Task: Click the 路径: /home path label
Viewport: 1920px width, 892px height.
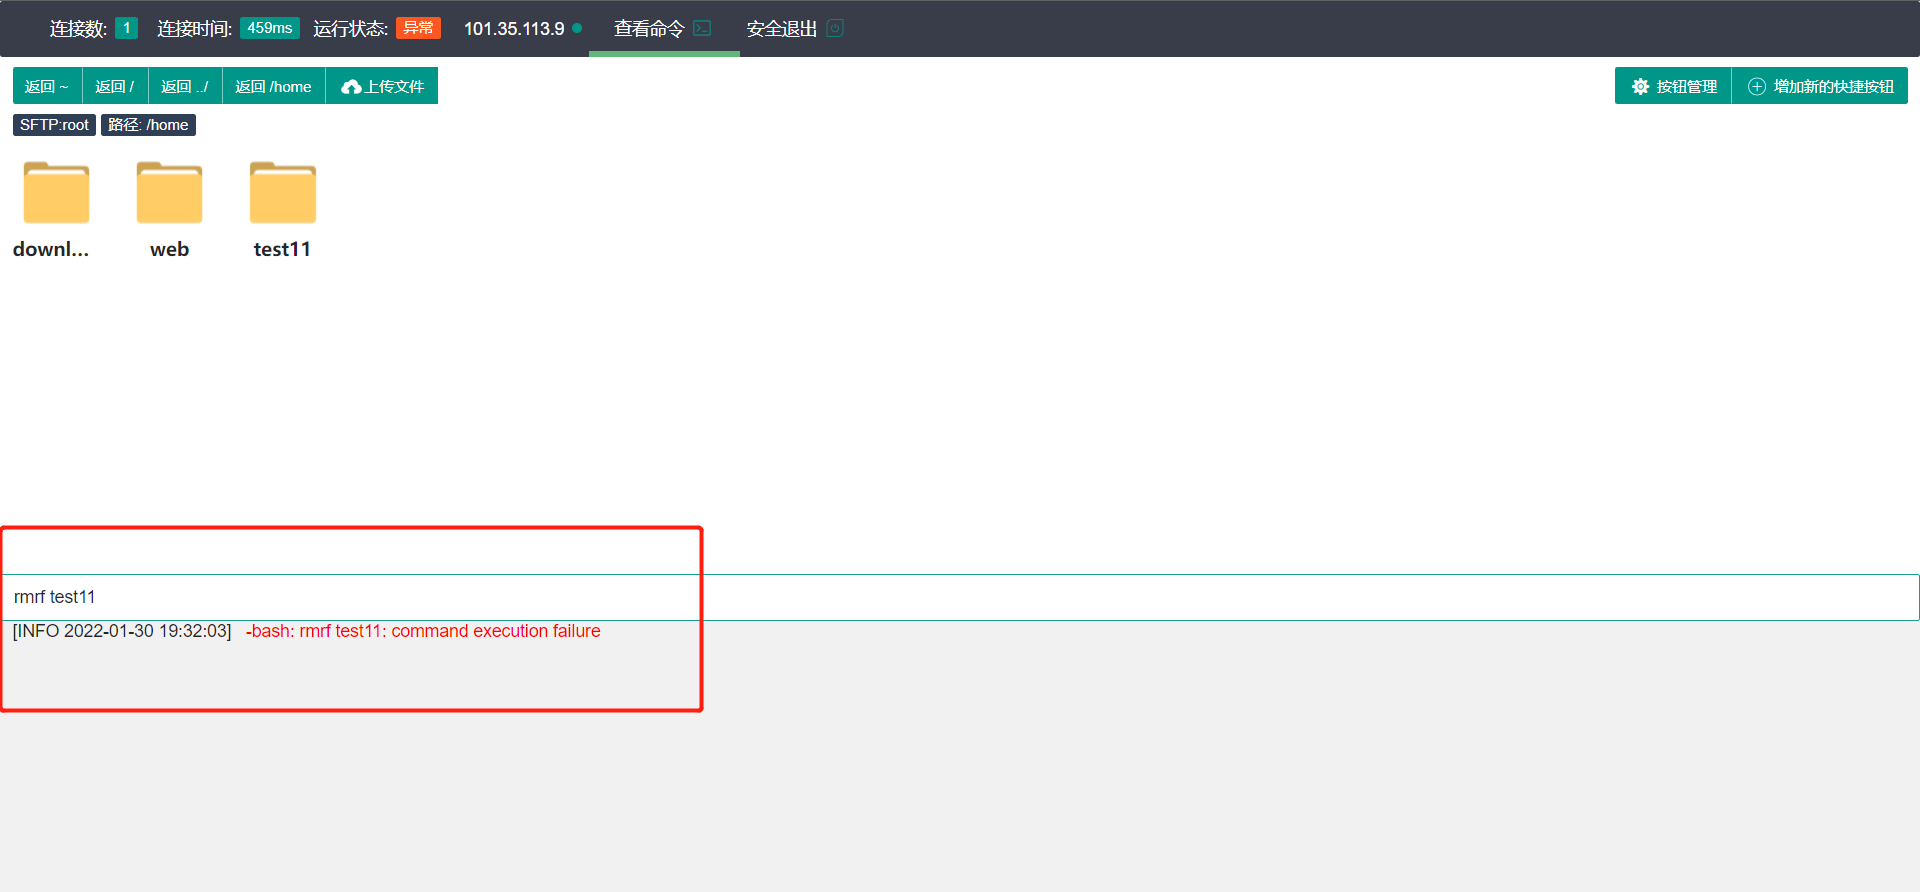Action: click(x=148, y=125)
